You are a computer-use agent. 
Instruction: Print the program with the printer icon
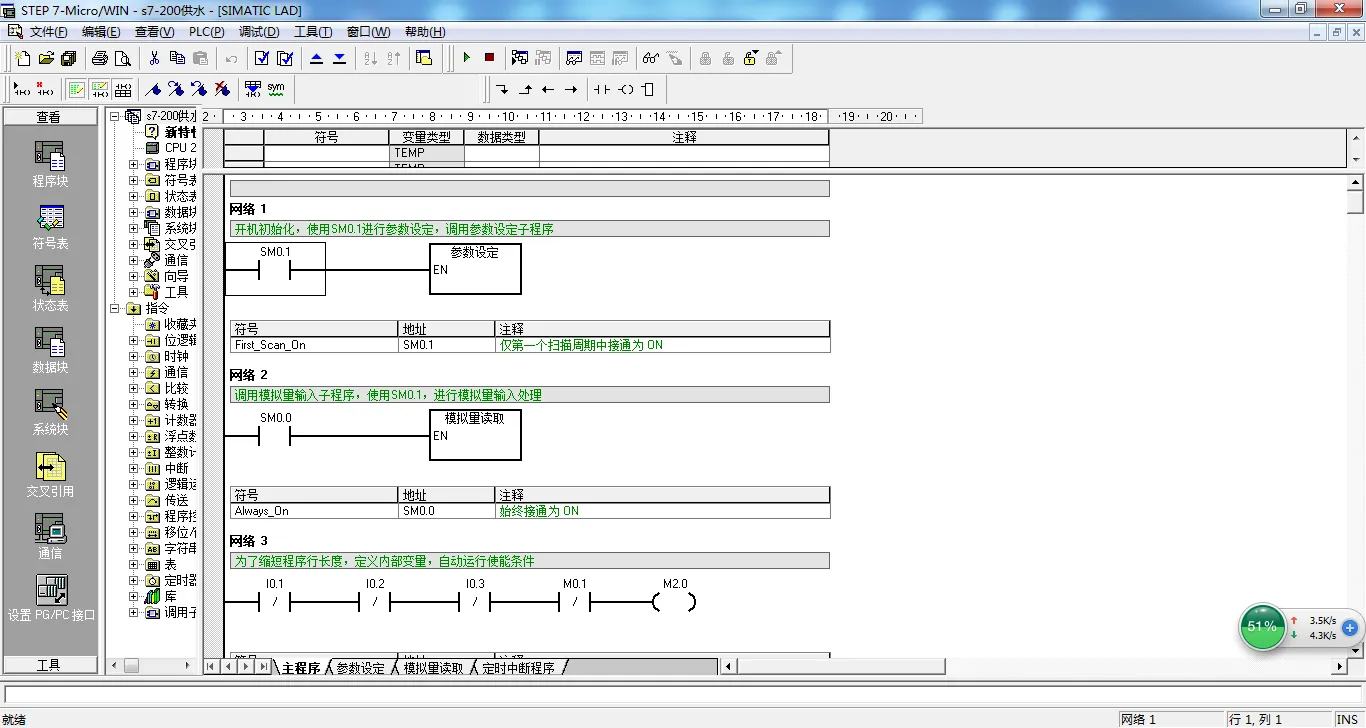(x=100, y=58)
